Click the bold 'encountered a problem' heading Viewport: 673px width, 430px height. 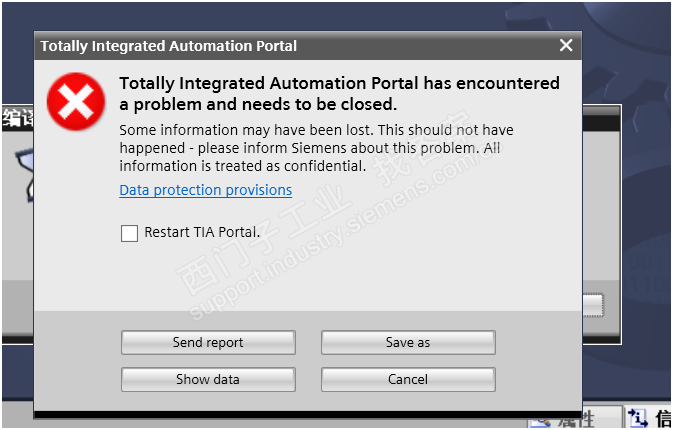pyautogui.click(x=338, y=93)
